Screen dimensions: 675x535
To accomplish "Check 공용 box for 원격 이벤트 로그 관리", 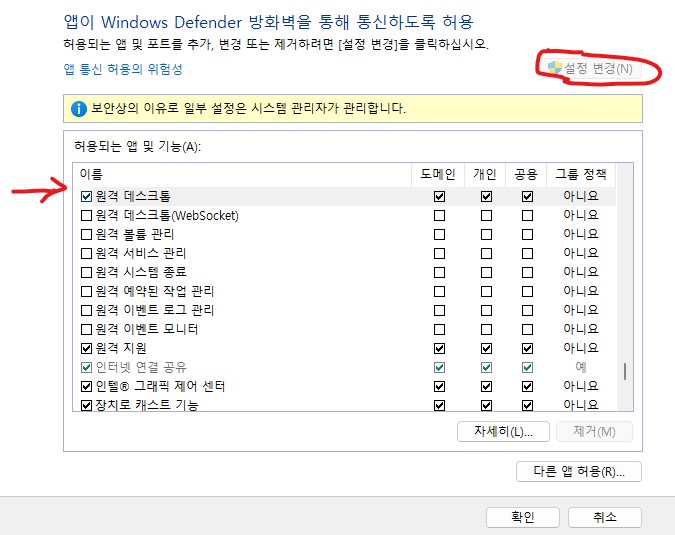I will tap(527, 310).
